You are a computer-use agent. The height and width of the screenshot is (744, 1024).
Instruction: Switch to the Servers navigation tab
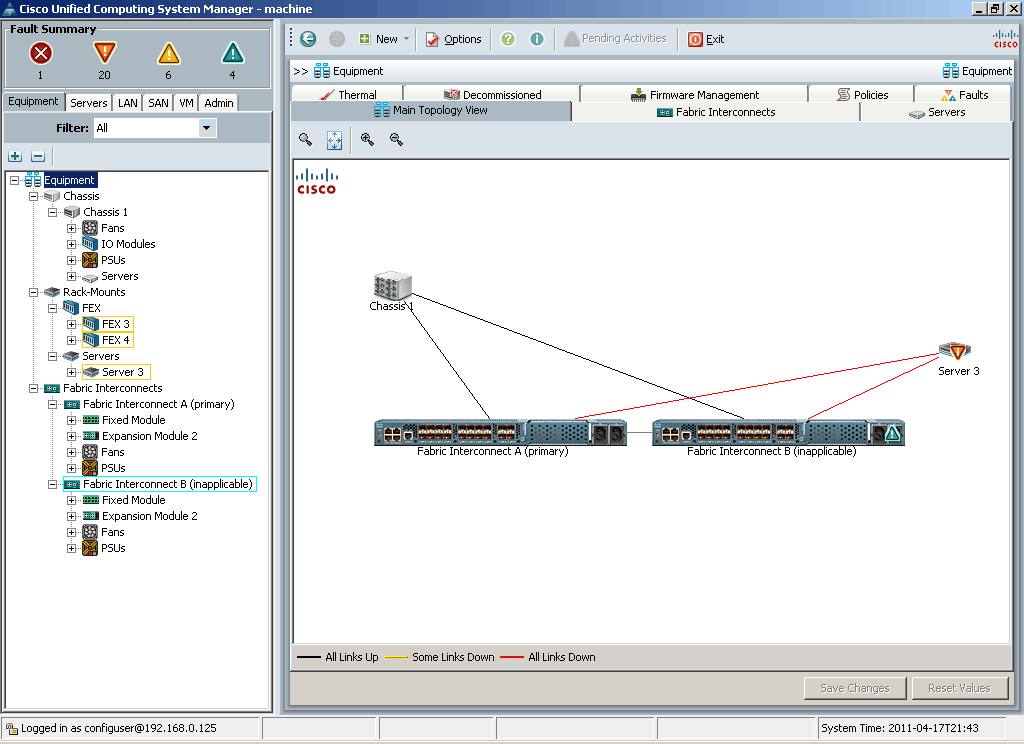point(88,103)
